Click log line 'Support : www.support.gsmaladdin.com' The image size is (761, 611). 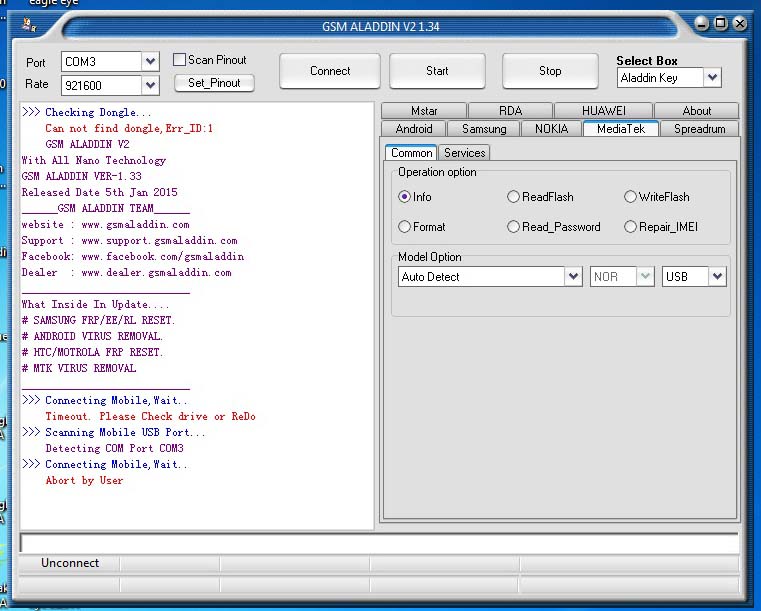[x=129, y=240]
